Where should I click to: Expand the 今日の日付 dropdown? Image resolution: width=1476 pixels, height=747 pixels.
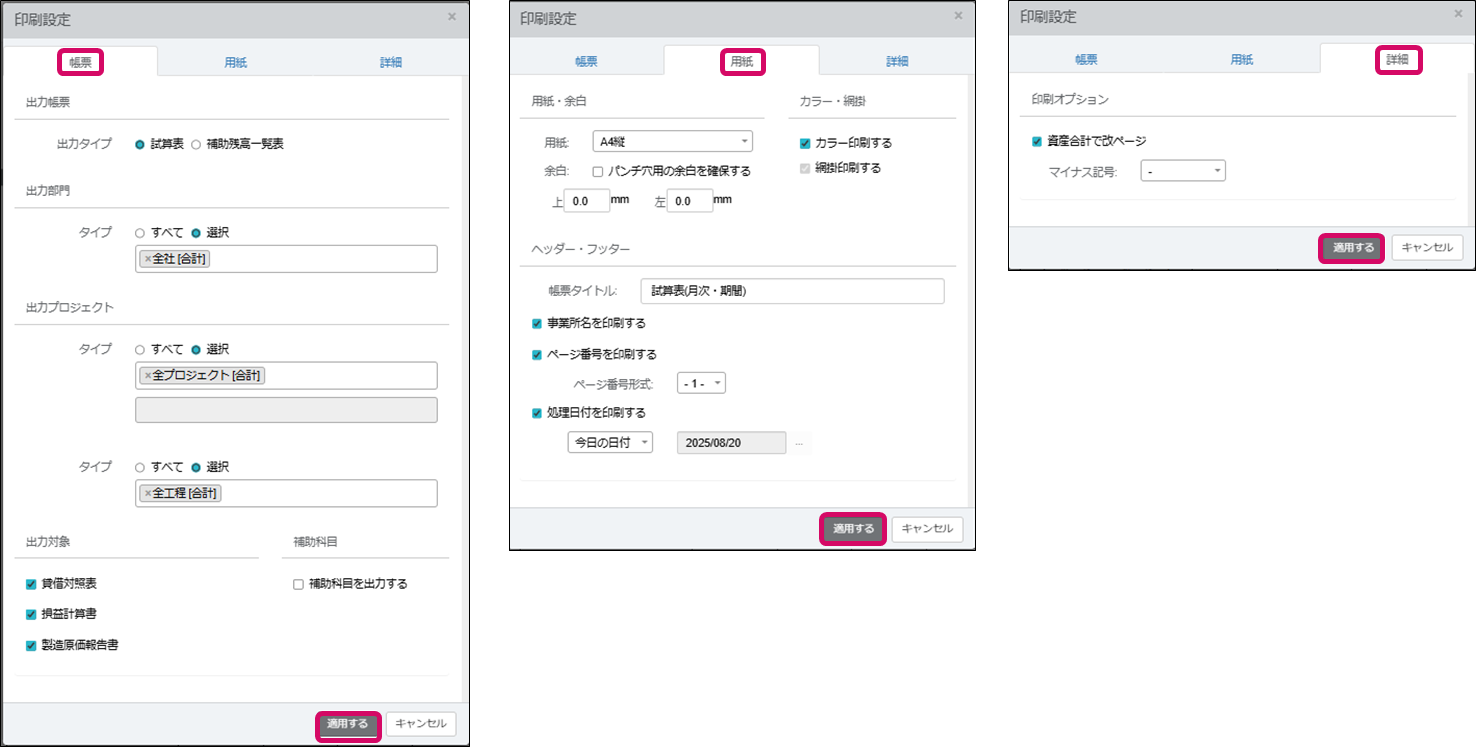pyautogui.click(x=610, y=443)
